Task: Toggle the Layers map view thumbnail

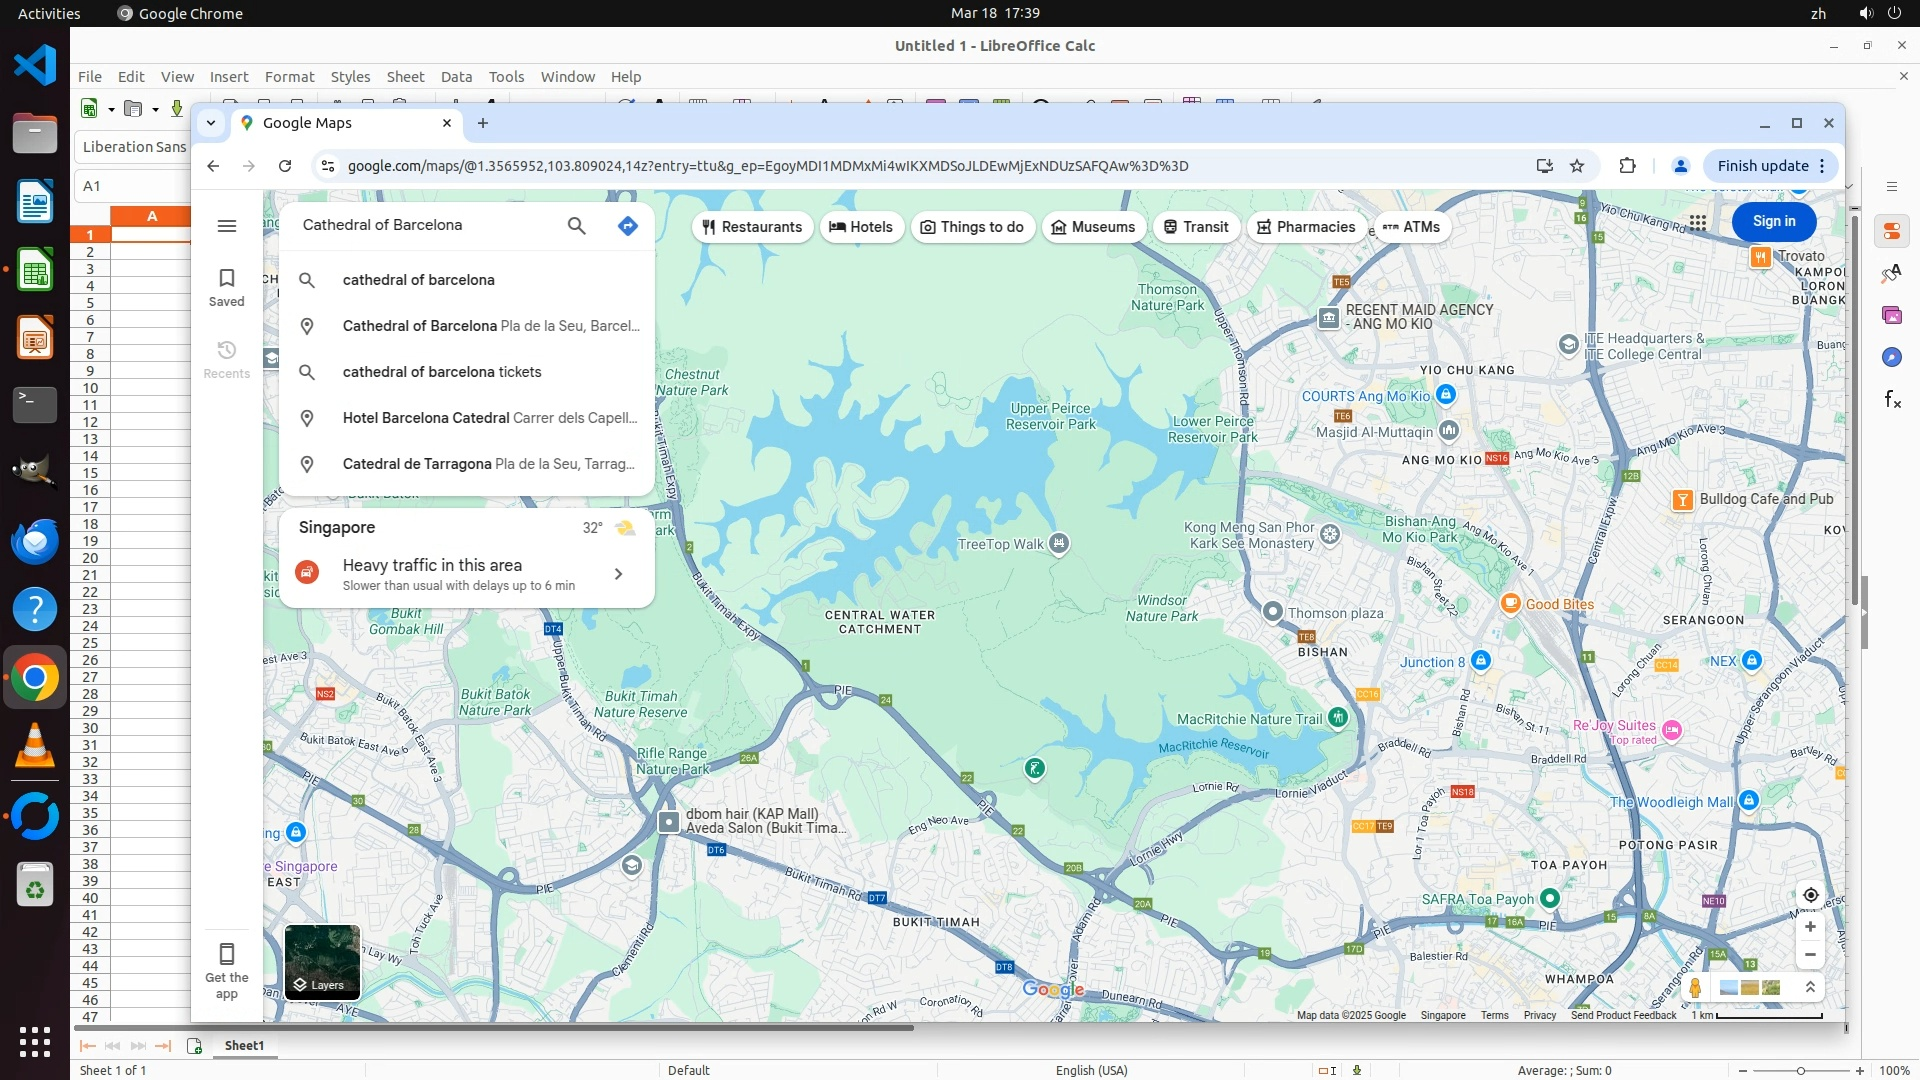Action: pyautogui.click(x=322, y=962)
